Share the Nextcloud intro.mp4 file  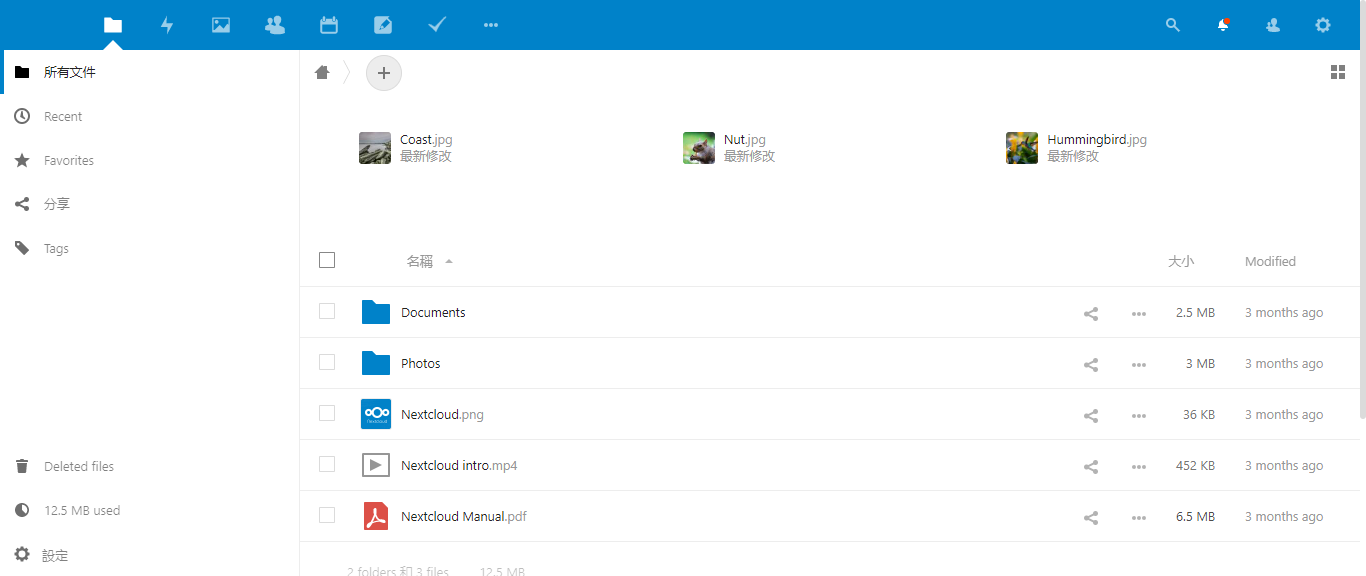(x=1091, y=466)
